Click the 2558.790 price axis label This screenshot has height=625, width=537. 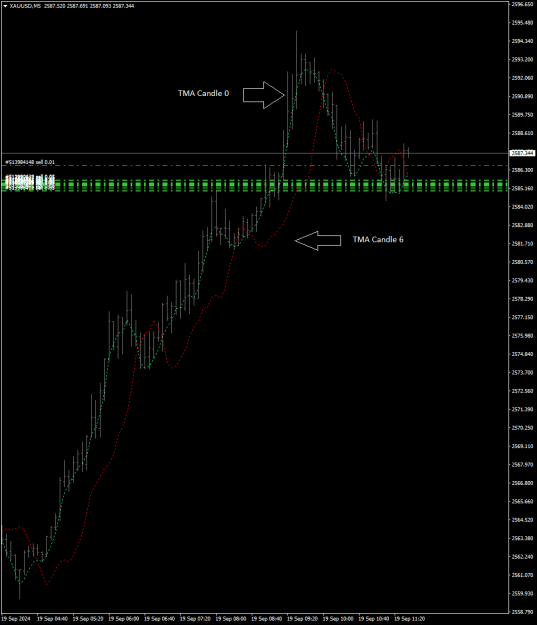pyautogui.click(x=523, y=611)
